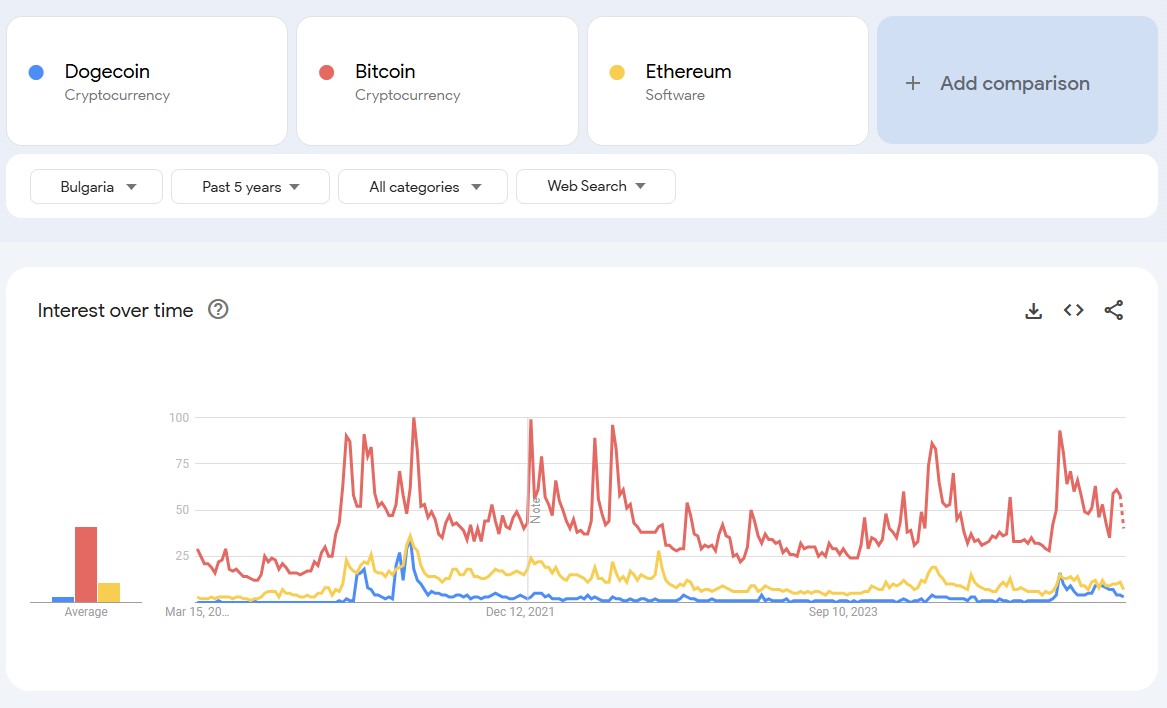Click the Dogecoin blue color indicator
This screenshot has height=708, width=1167.
pos(37,71)
